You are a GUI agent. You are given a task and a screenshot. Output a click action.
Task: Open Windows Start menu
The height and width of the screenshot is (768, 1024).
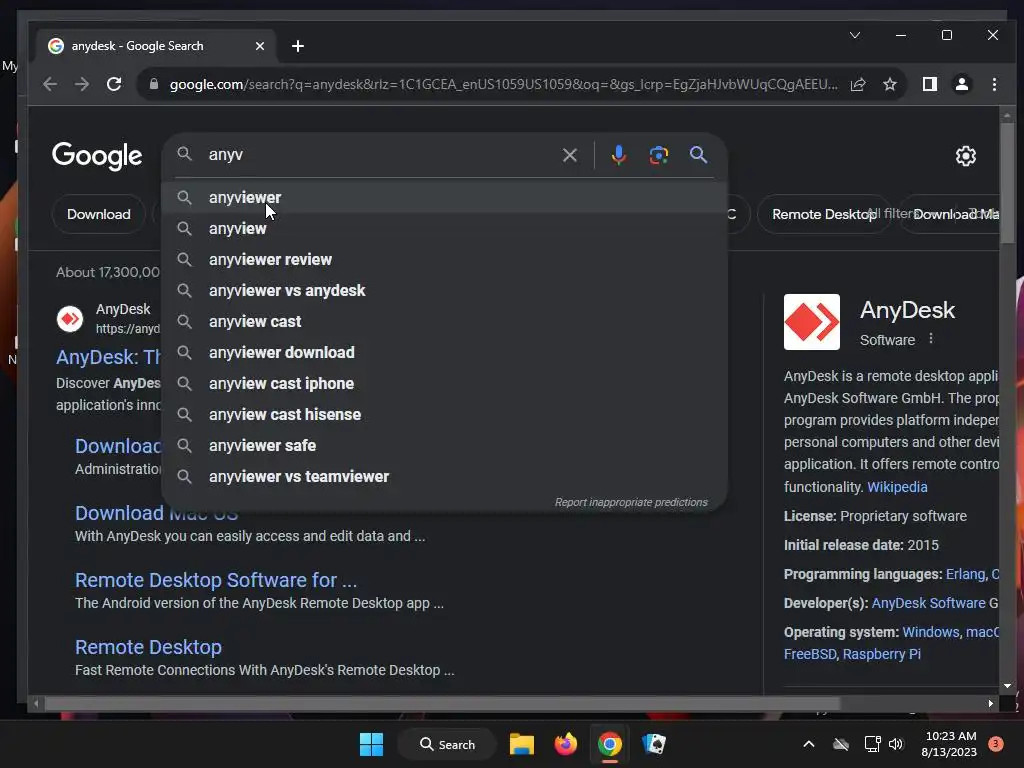[372, 744]
